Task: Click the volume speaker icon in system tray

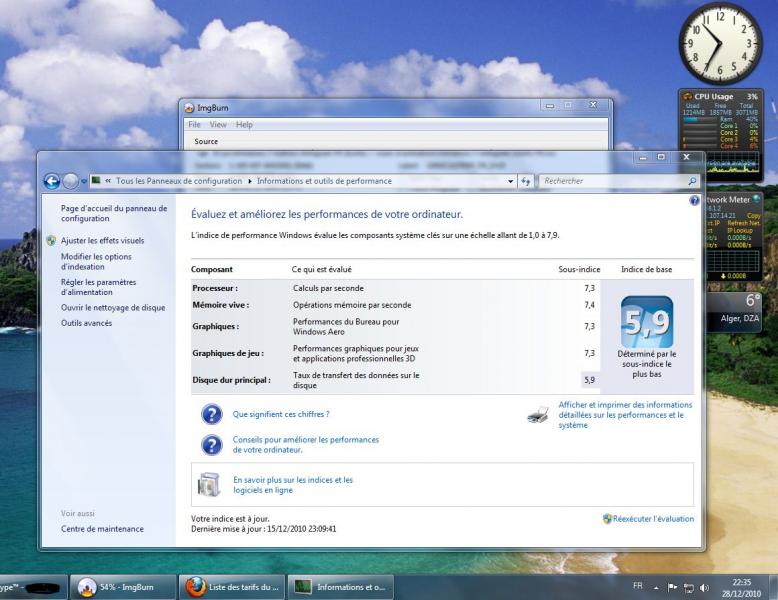Action: pyautogui.click(x=704, y=586)
